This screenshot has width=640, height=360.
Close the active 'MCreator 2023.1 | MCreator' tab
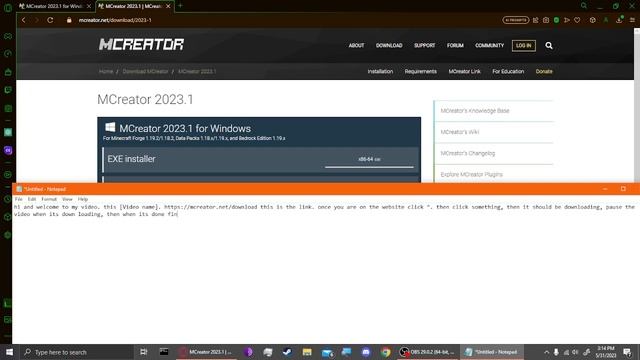point(168,6)
